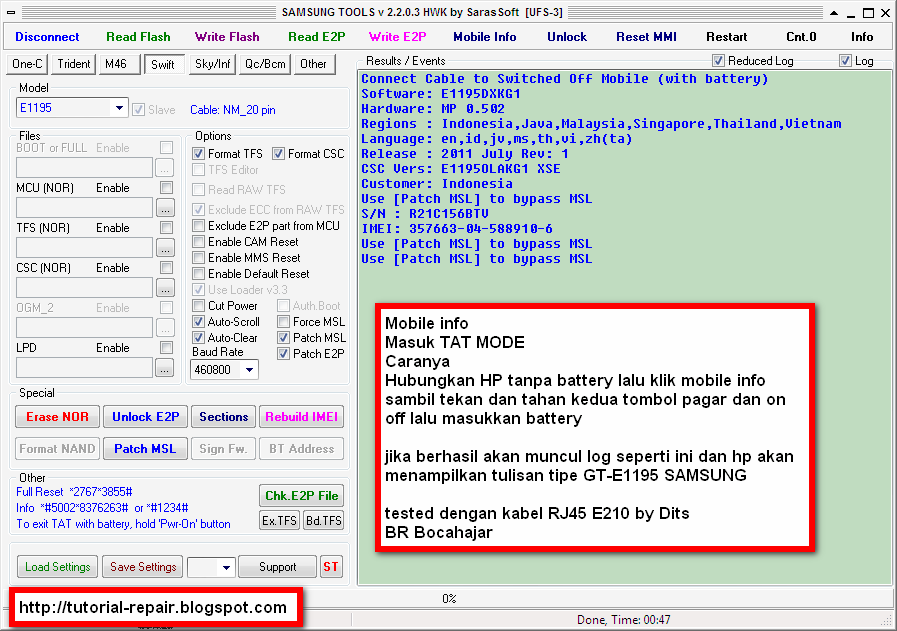Viewport: 897px width, 631px height.
Task: Browse for LPD file
Action: click(165, 368)
